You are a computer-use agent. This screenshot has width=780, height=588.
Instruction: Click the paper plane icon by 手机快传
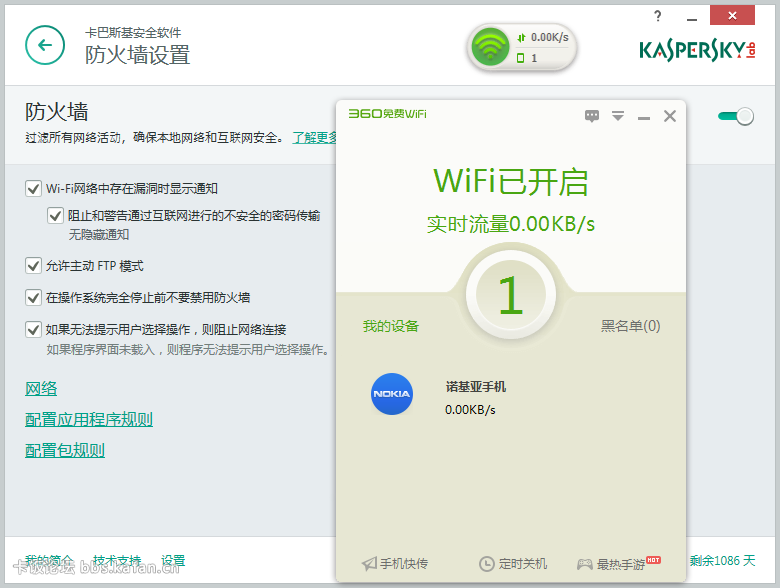[370, 564]
